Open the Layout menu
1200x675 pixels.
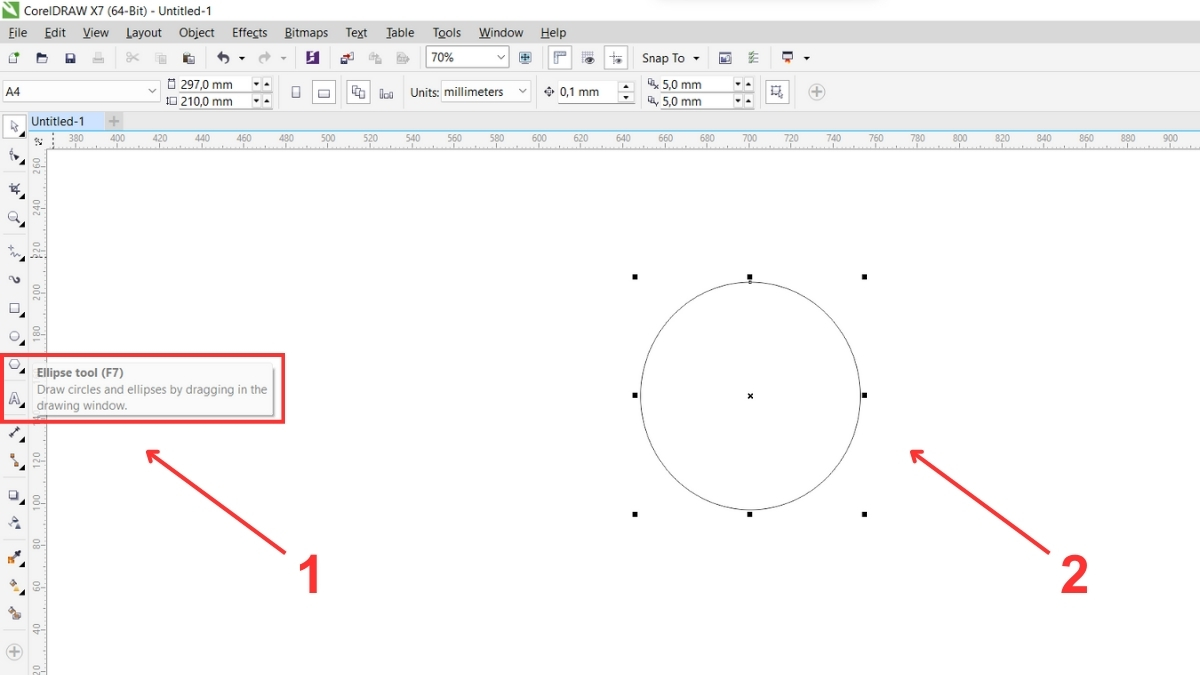144,33
